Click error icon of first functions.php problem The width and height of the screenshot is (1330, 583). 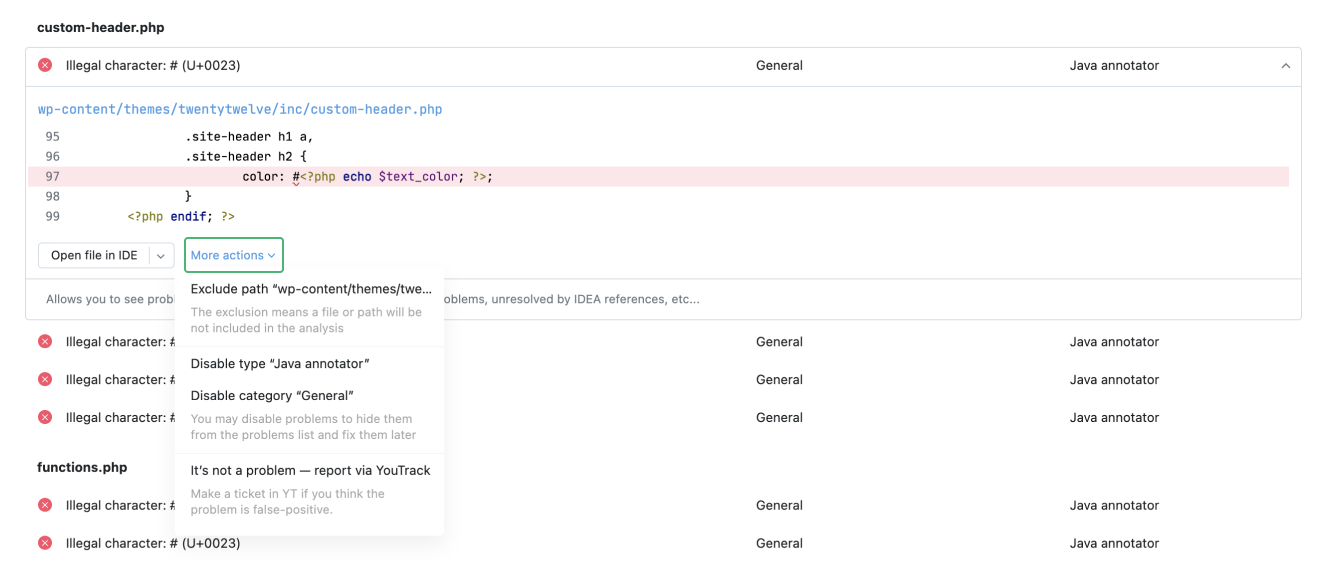pos(45,506)
